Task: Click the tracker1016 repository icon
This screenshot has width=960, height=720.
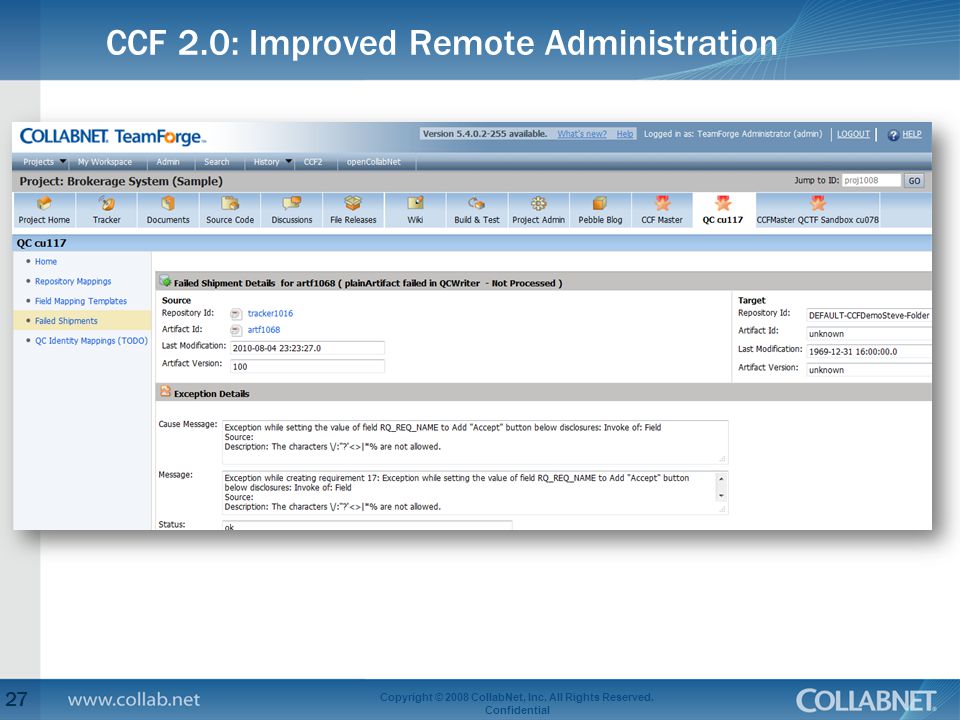Action: [x=236, y=314]
